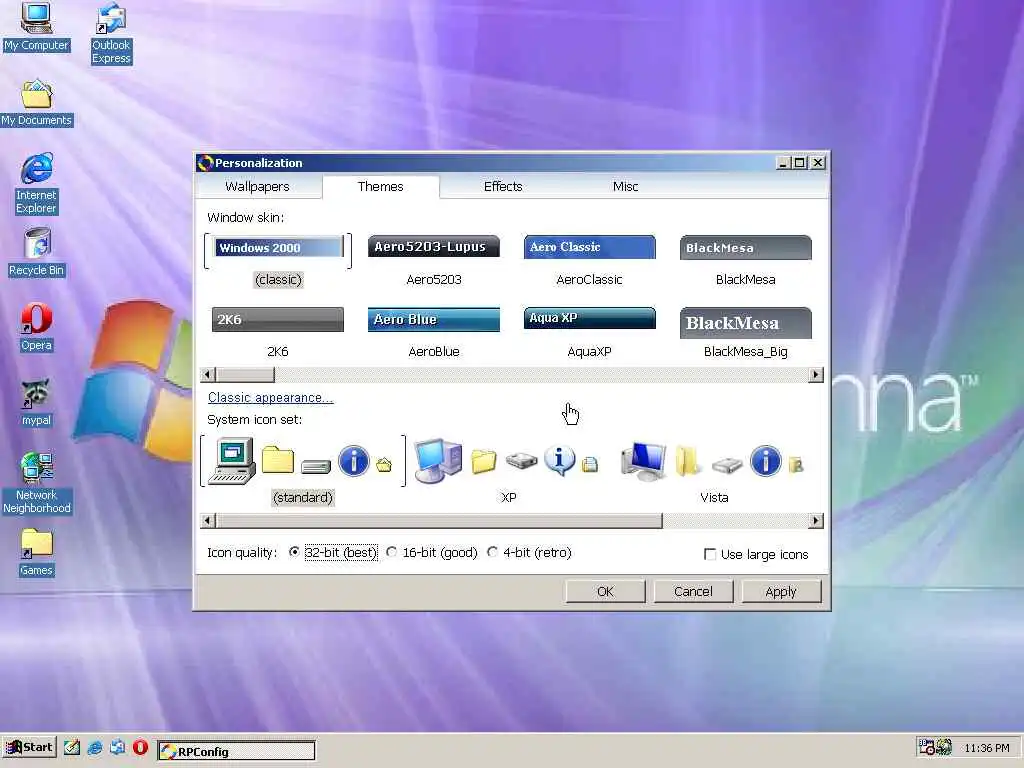Click the Apply button
This screenshot has width=1024, height=768.
[x=781, y=591]
